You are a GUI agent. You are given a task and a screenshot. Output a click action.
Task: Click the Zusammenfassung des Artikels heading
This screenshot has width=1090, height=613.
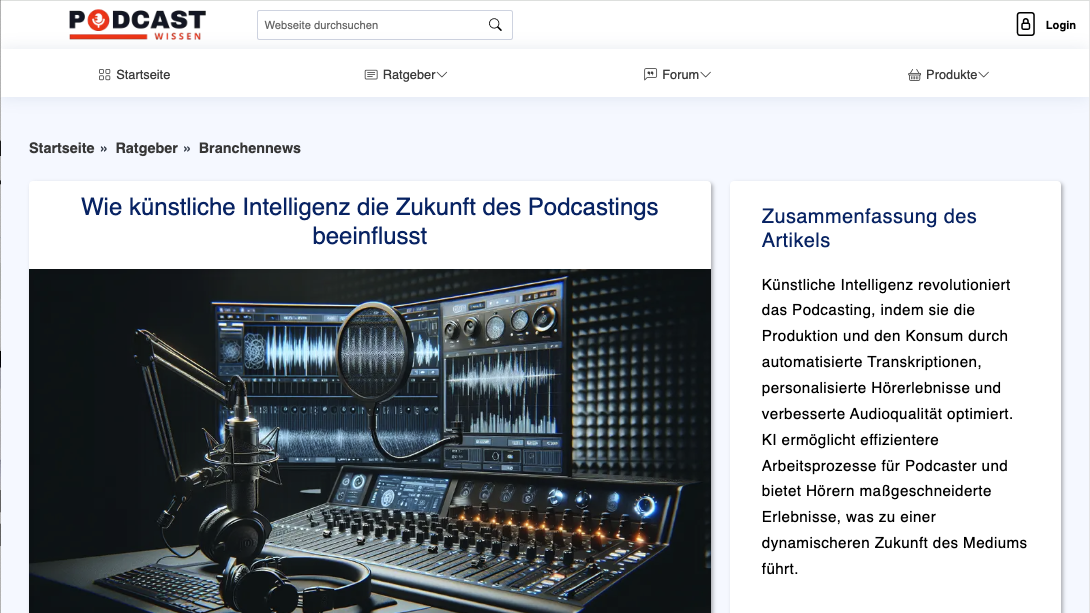click(x=869, y=228)
